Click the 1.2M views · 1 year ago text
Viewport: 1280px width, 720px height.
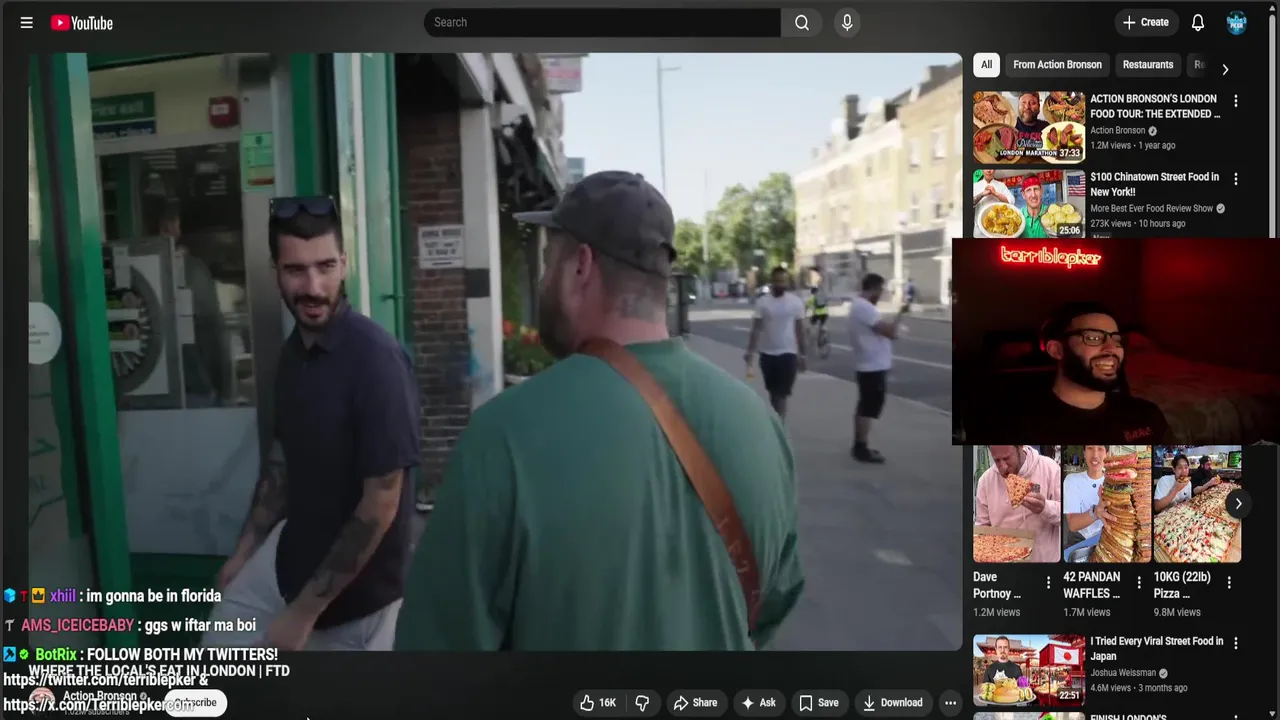(x=1133, y=146)
